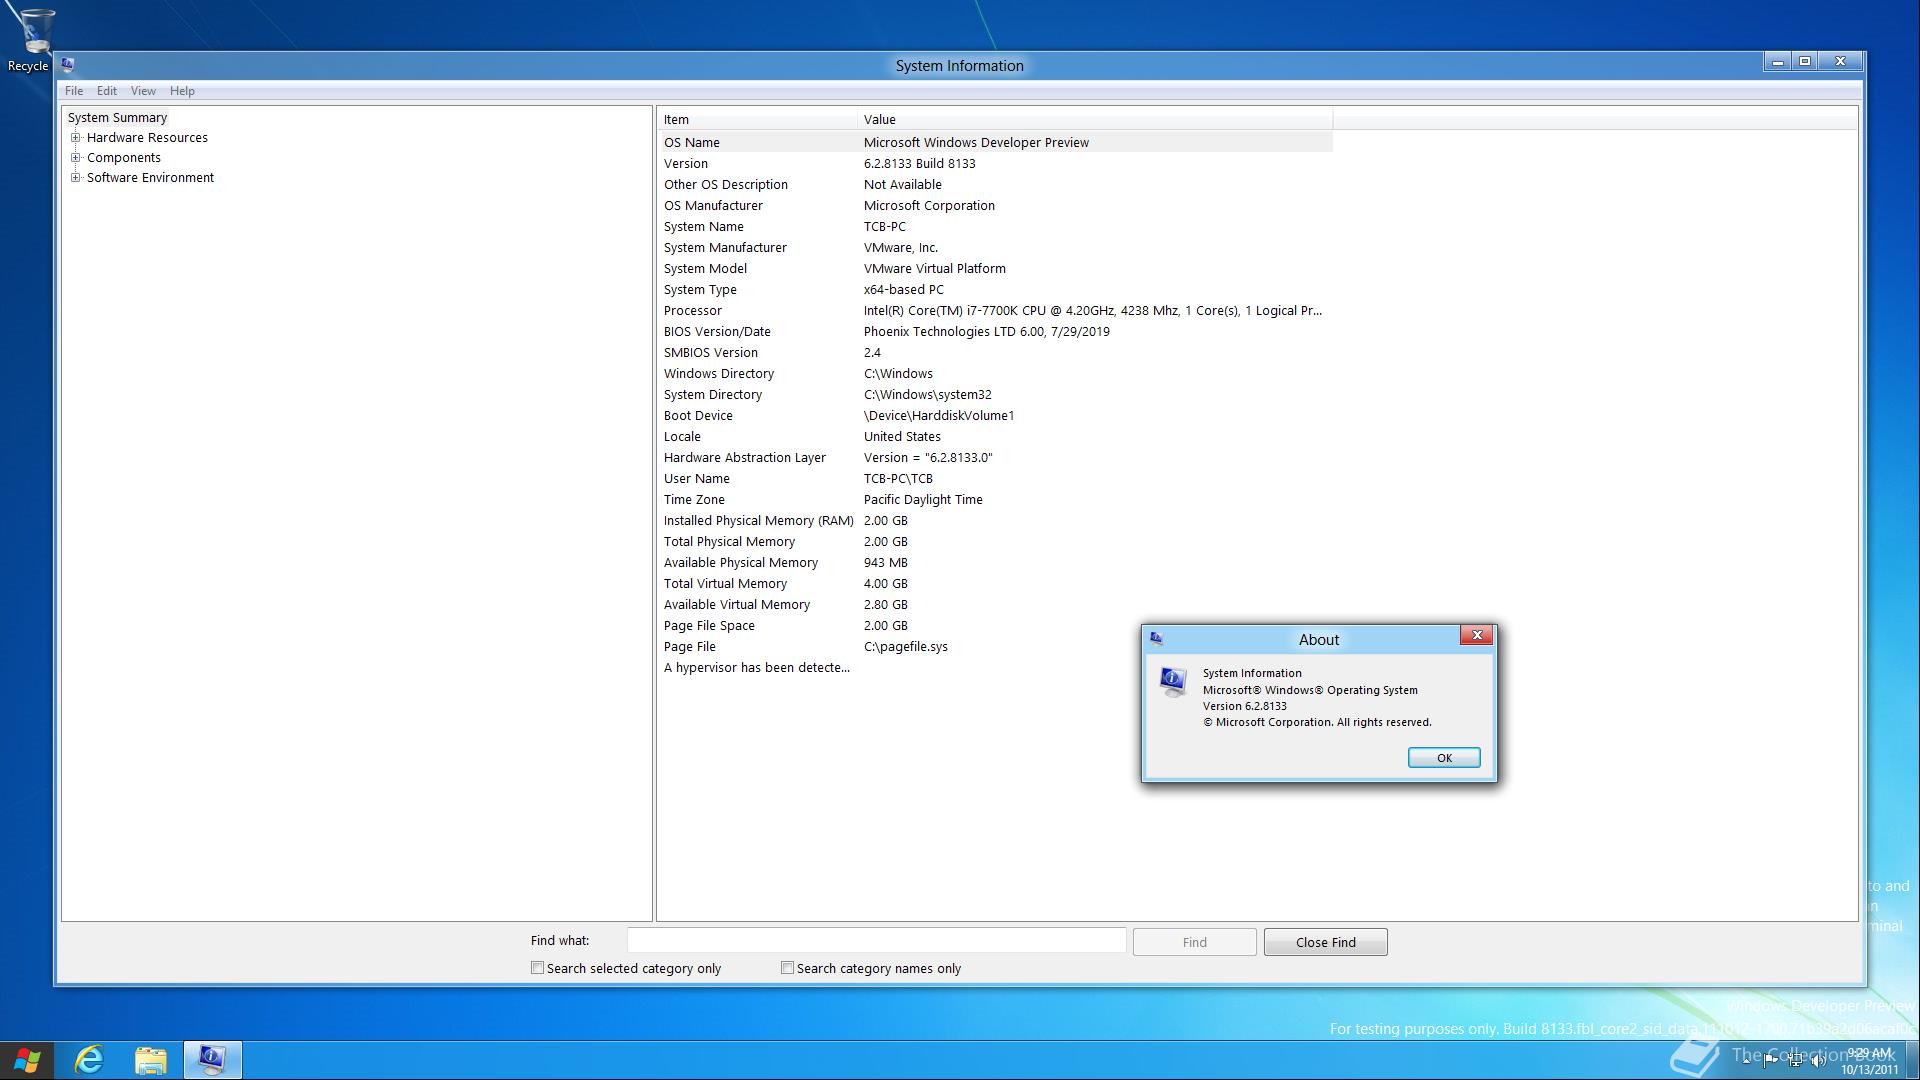Open the Edit menu
1920x1080 pixels.
click(x=107, y=91)
